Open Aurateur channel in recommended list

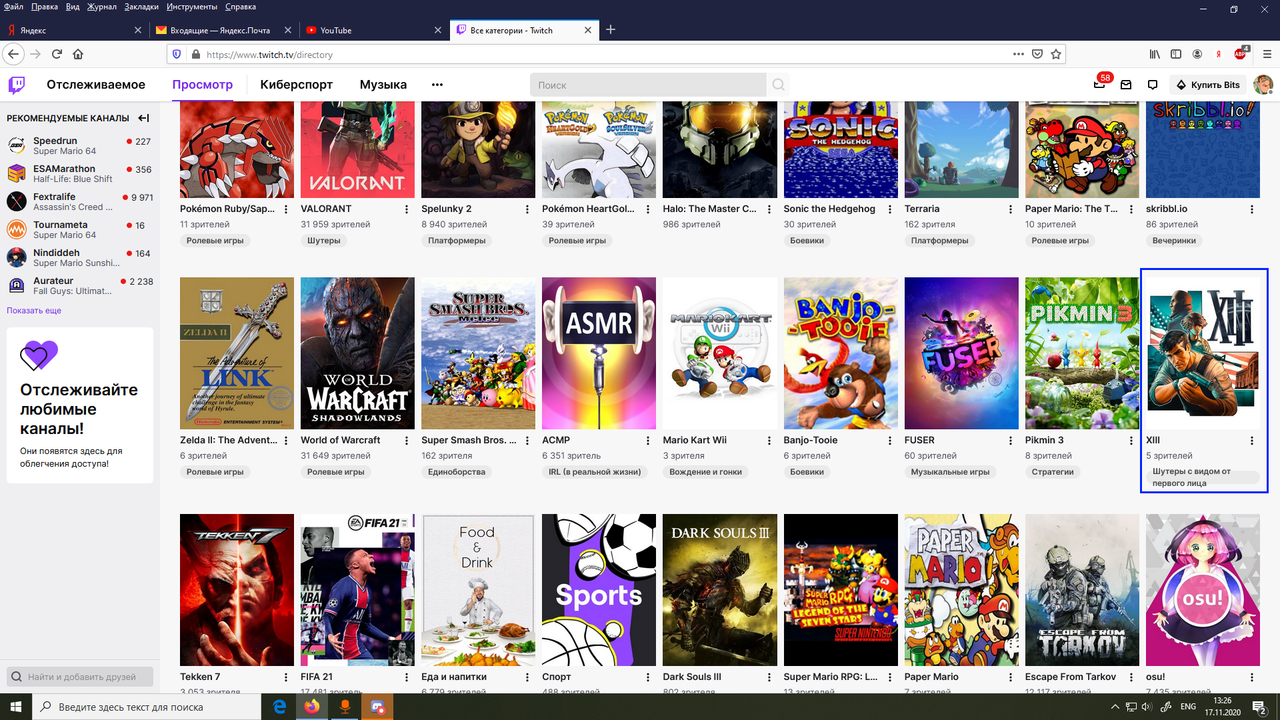tap(80, 286)
